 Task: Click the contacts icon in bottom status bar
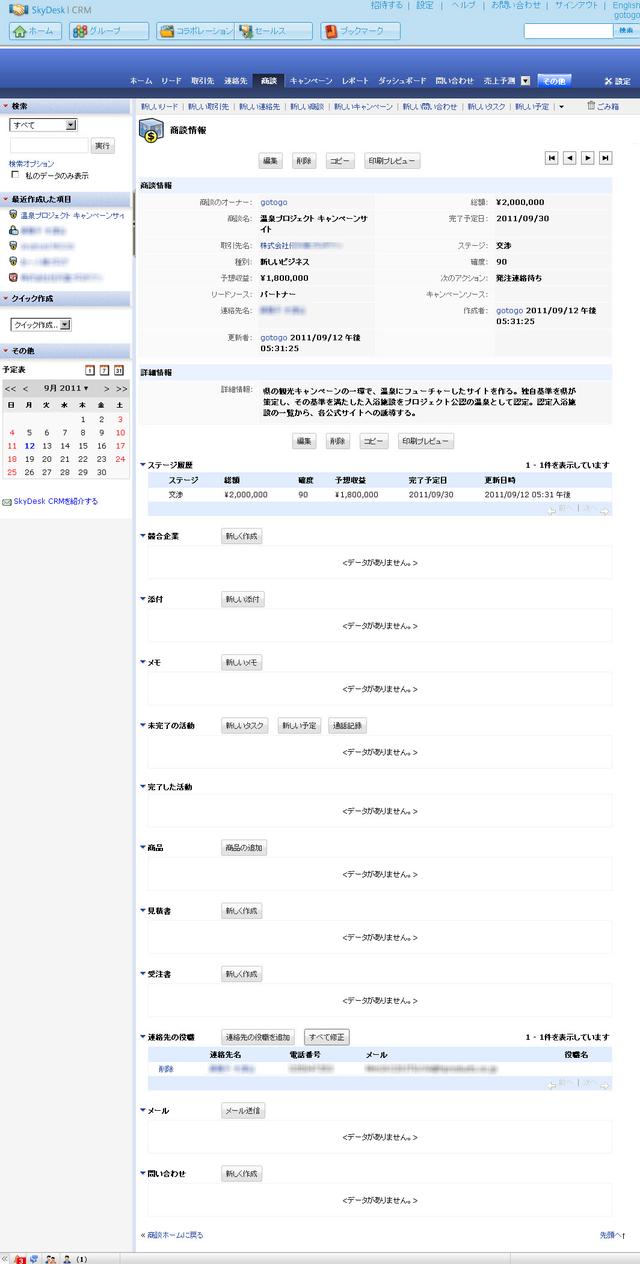coord(49,1258)
